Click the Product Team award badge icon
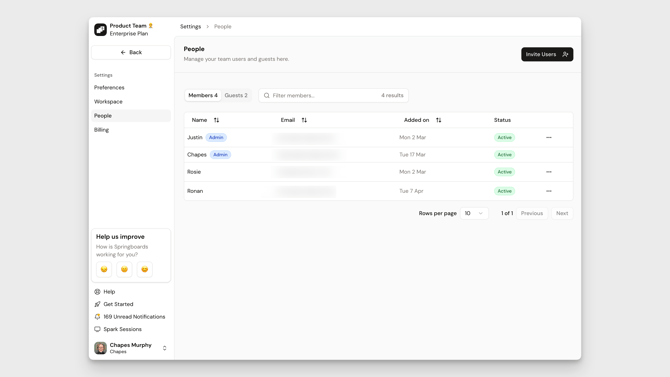The width and height of the screenshot is (670, 377). (150, 26)
